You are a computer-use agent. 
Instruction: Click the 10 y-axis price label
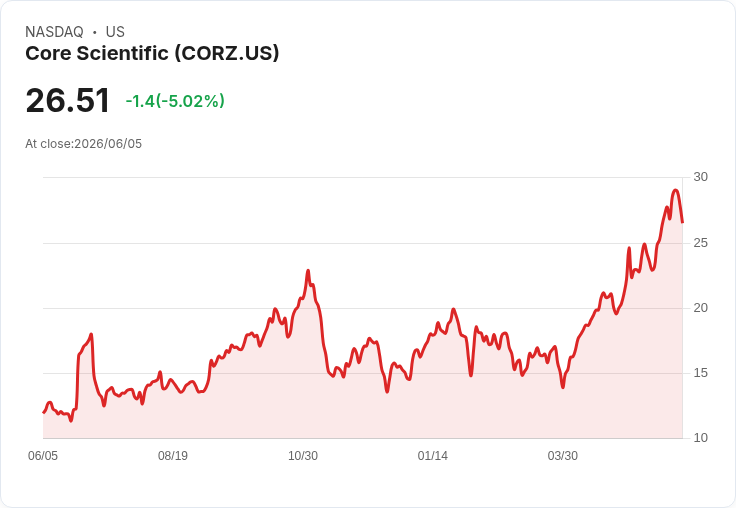[x=700, y=438]
